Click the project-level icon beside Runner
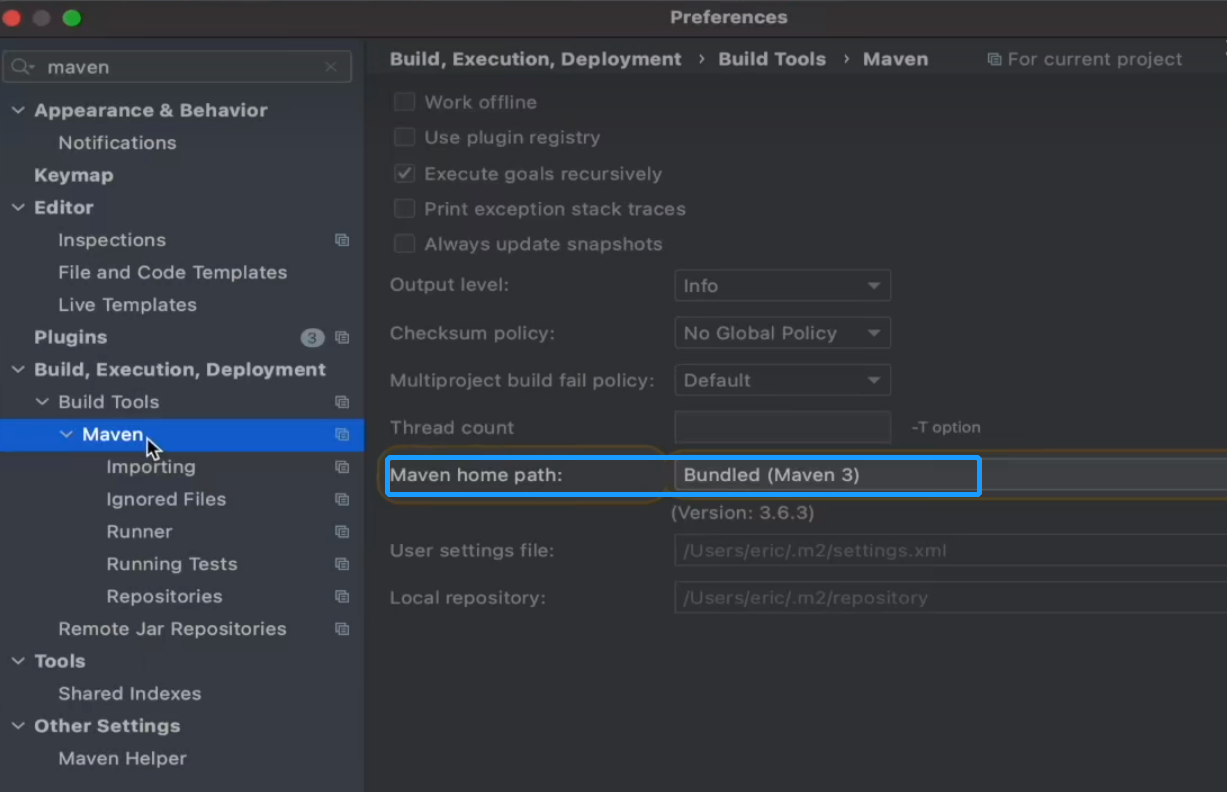Image resolution: width=1227 pixels, height=792 pixels. pyautogui.click(x=342, y=532)
